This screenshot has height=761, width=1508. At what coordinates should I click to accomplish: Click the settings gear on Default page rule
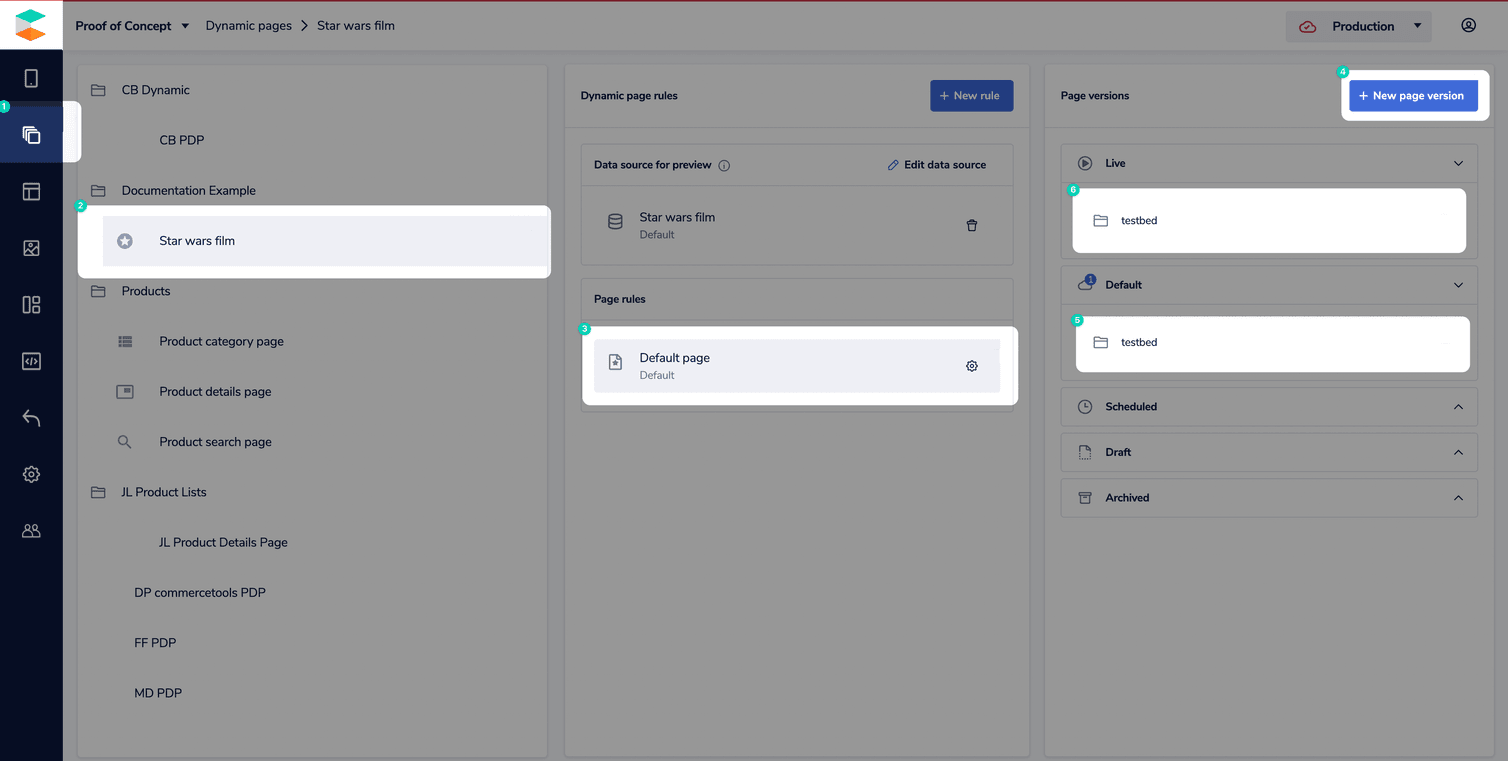pyautogui.click(x=971, y=366)
